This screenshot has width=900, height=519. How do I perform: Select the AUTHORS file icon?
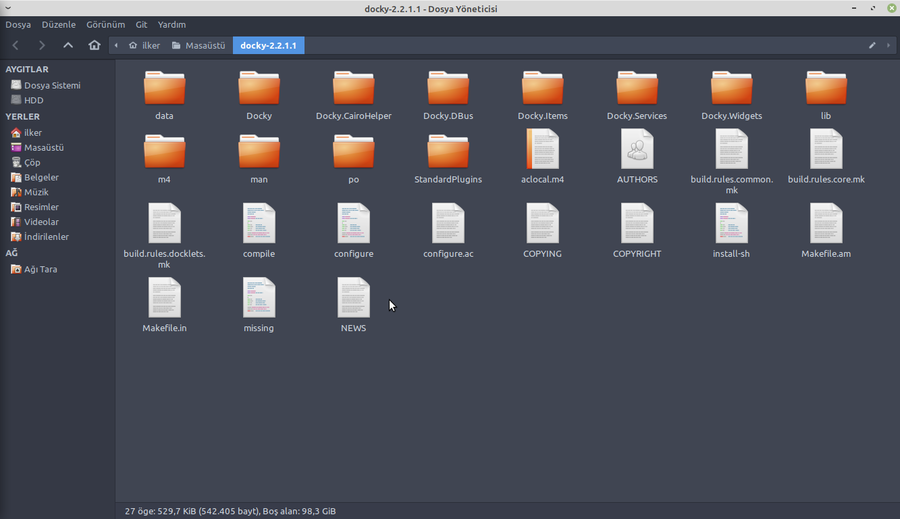click(637, 150)
